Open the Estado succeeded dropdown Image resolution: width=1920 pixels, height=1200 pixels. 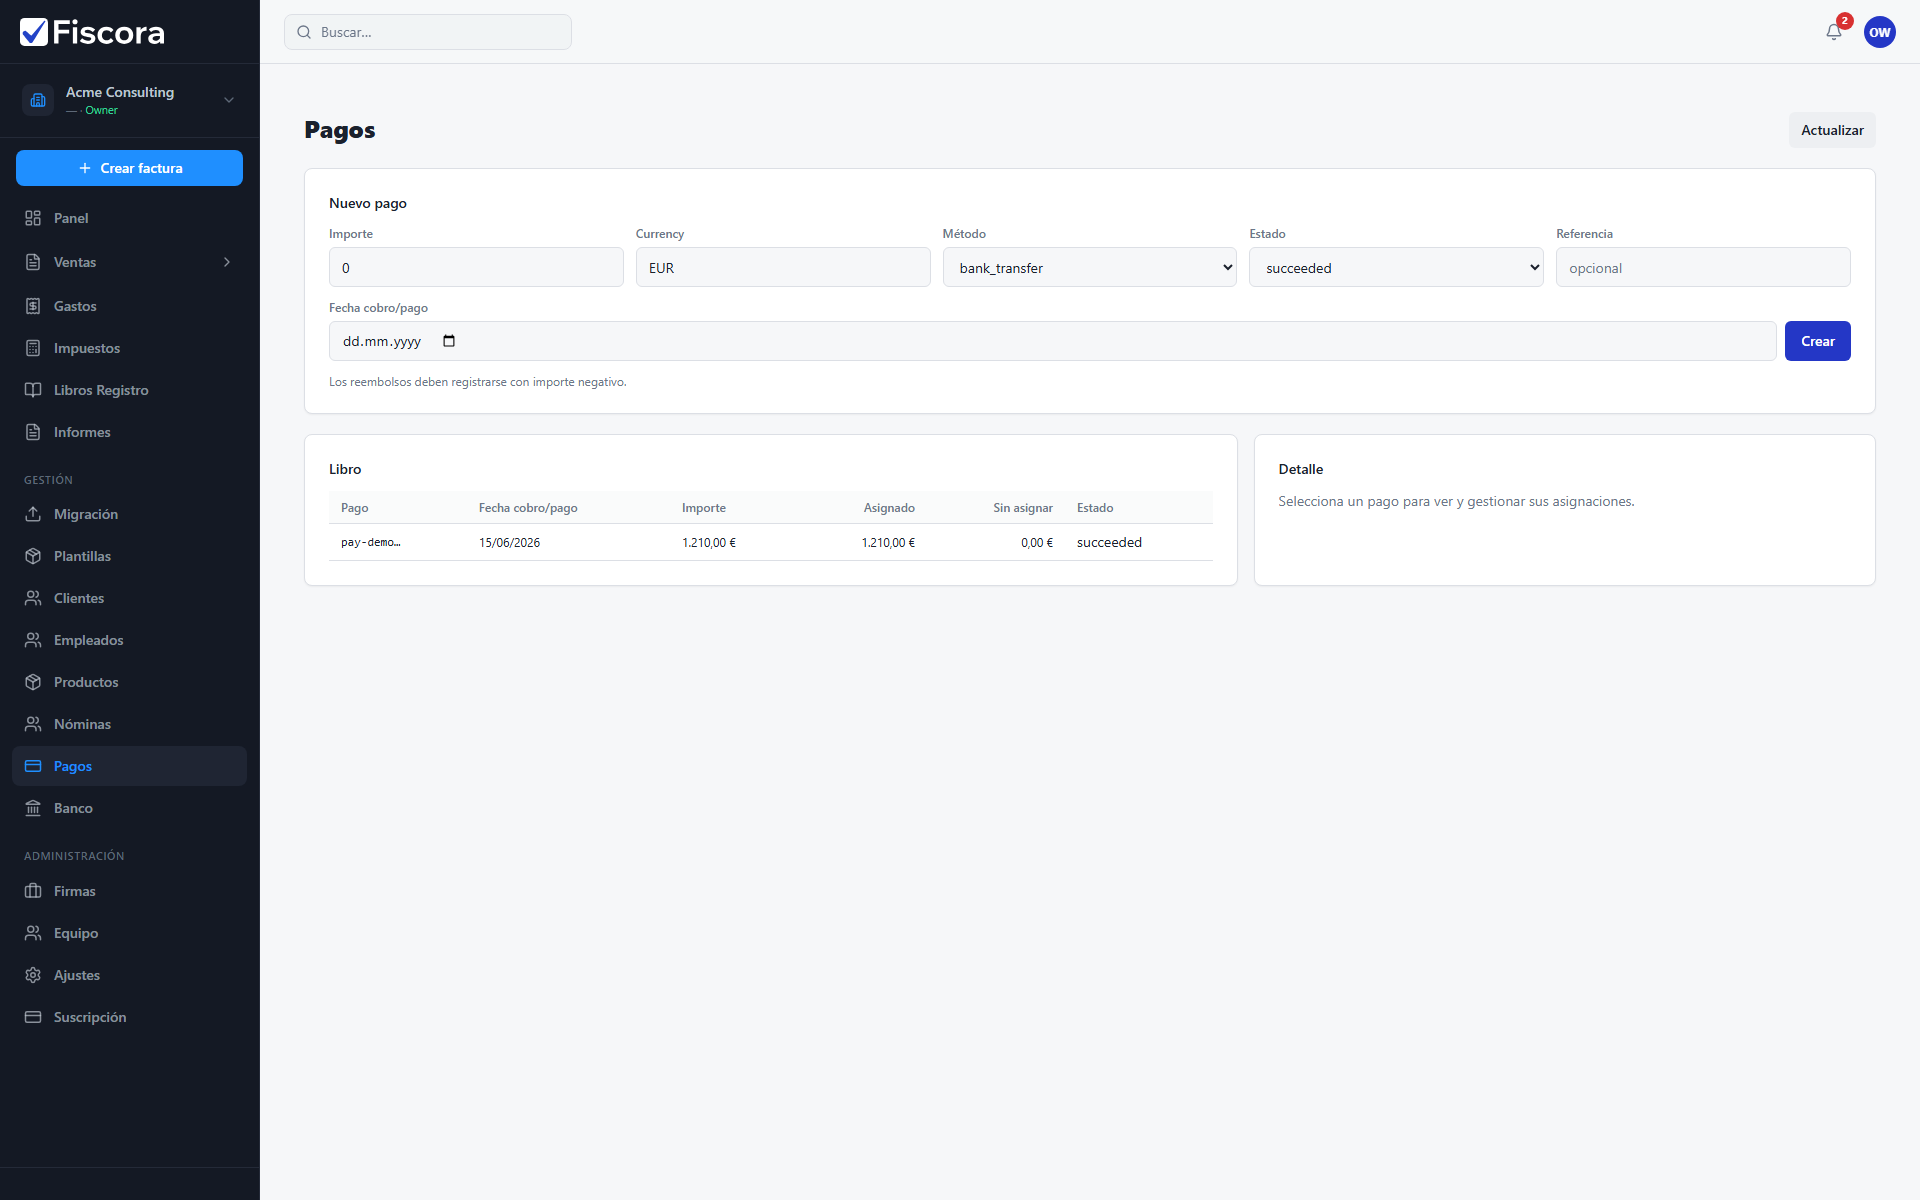click(x=1396, y=268)
